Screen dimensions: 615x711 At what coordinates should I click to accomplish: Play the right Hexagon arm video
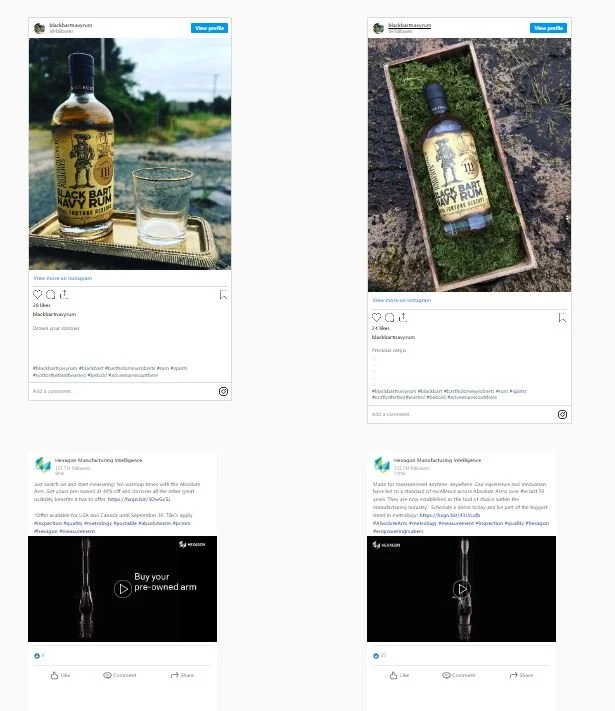[462, 589]
